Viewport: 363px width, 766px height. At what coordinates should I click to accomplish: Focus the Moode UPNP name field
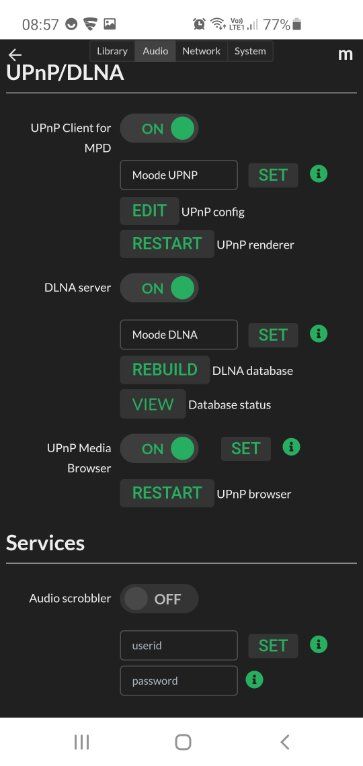pyautogui.click(x=179, y=175)
